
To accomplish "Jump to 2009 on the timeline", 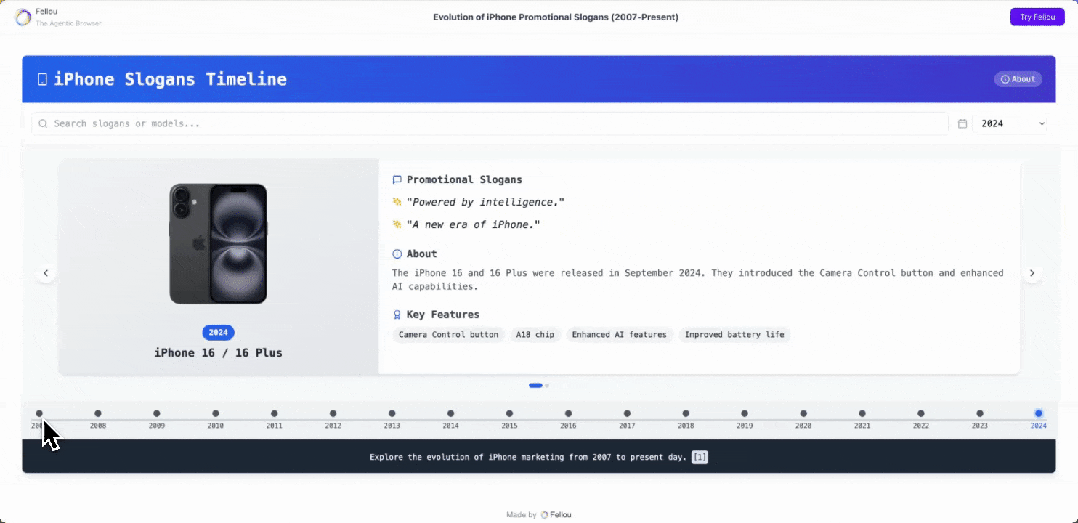I will tap(157, 414).
